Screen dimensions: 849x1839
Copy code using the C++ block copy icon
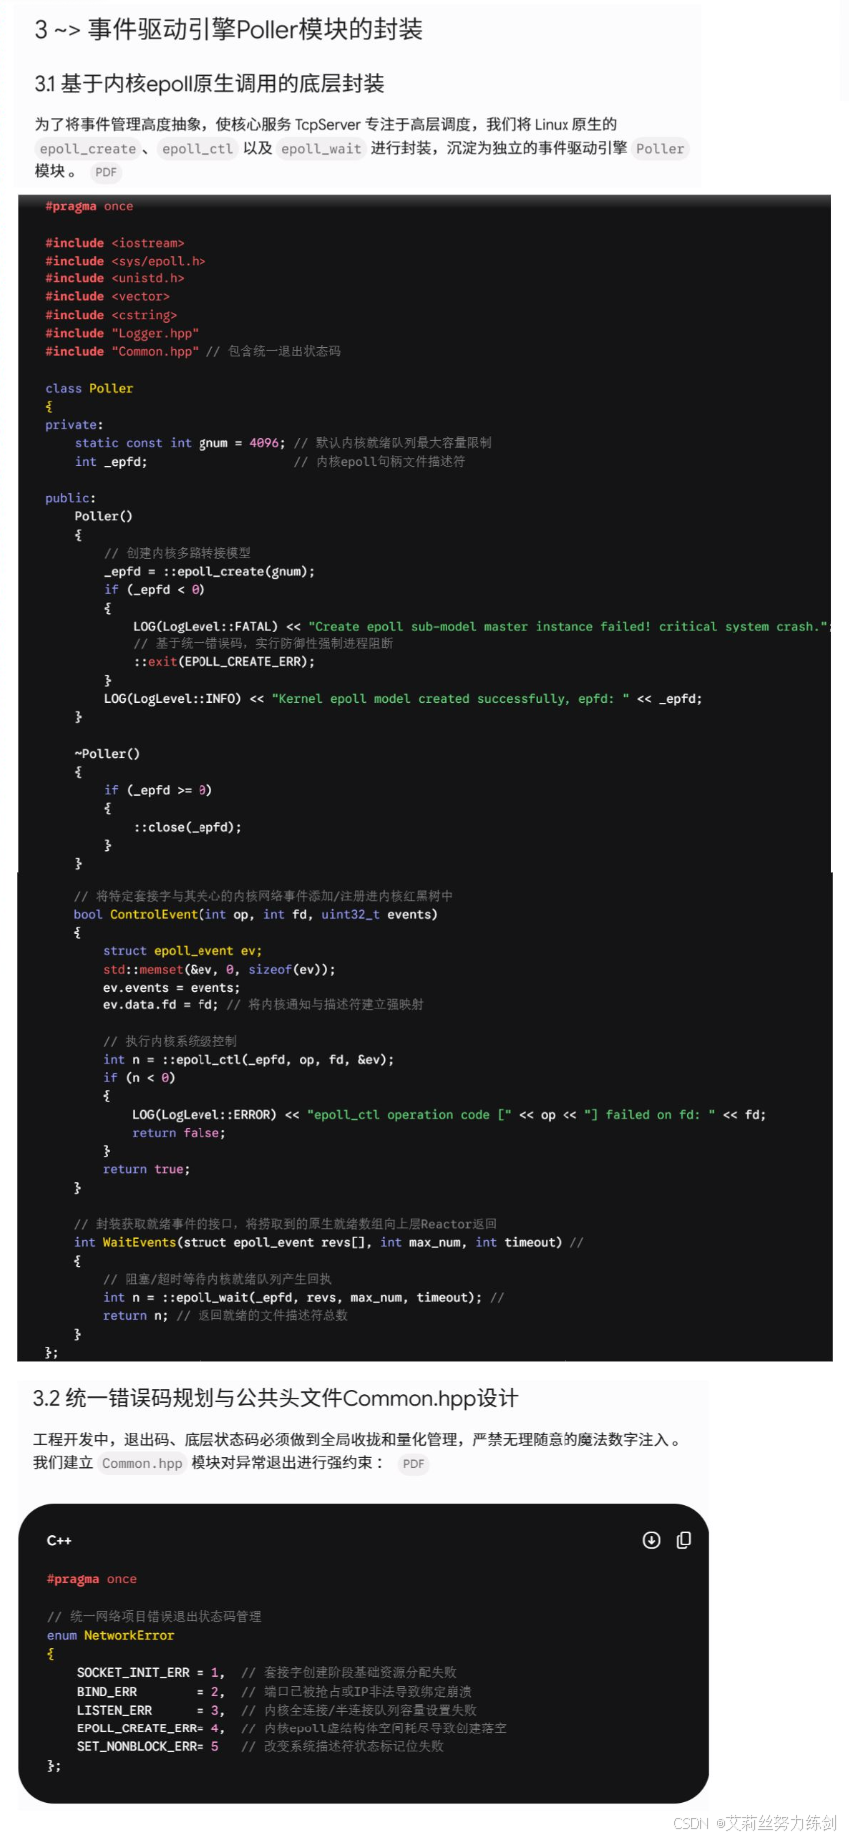[684, 1540]
